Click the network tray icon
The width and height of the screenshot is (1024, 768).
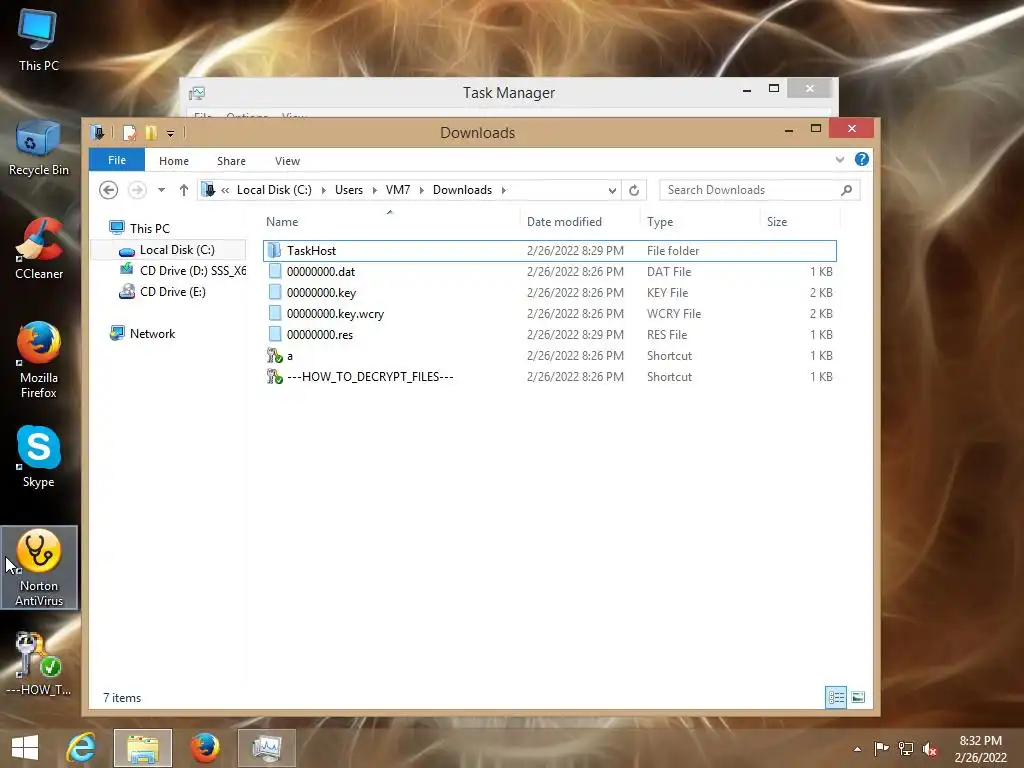pos(906,748)
